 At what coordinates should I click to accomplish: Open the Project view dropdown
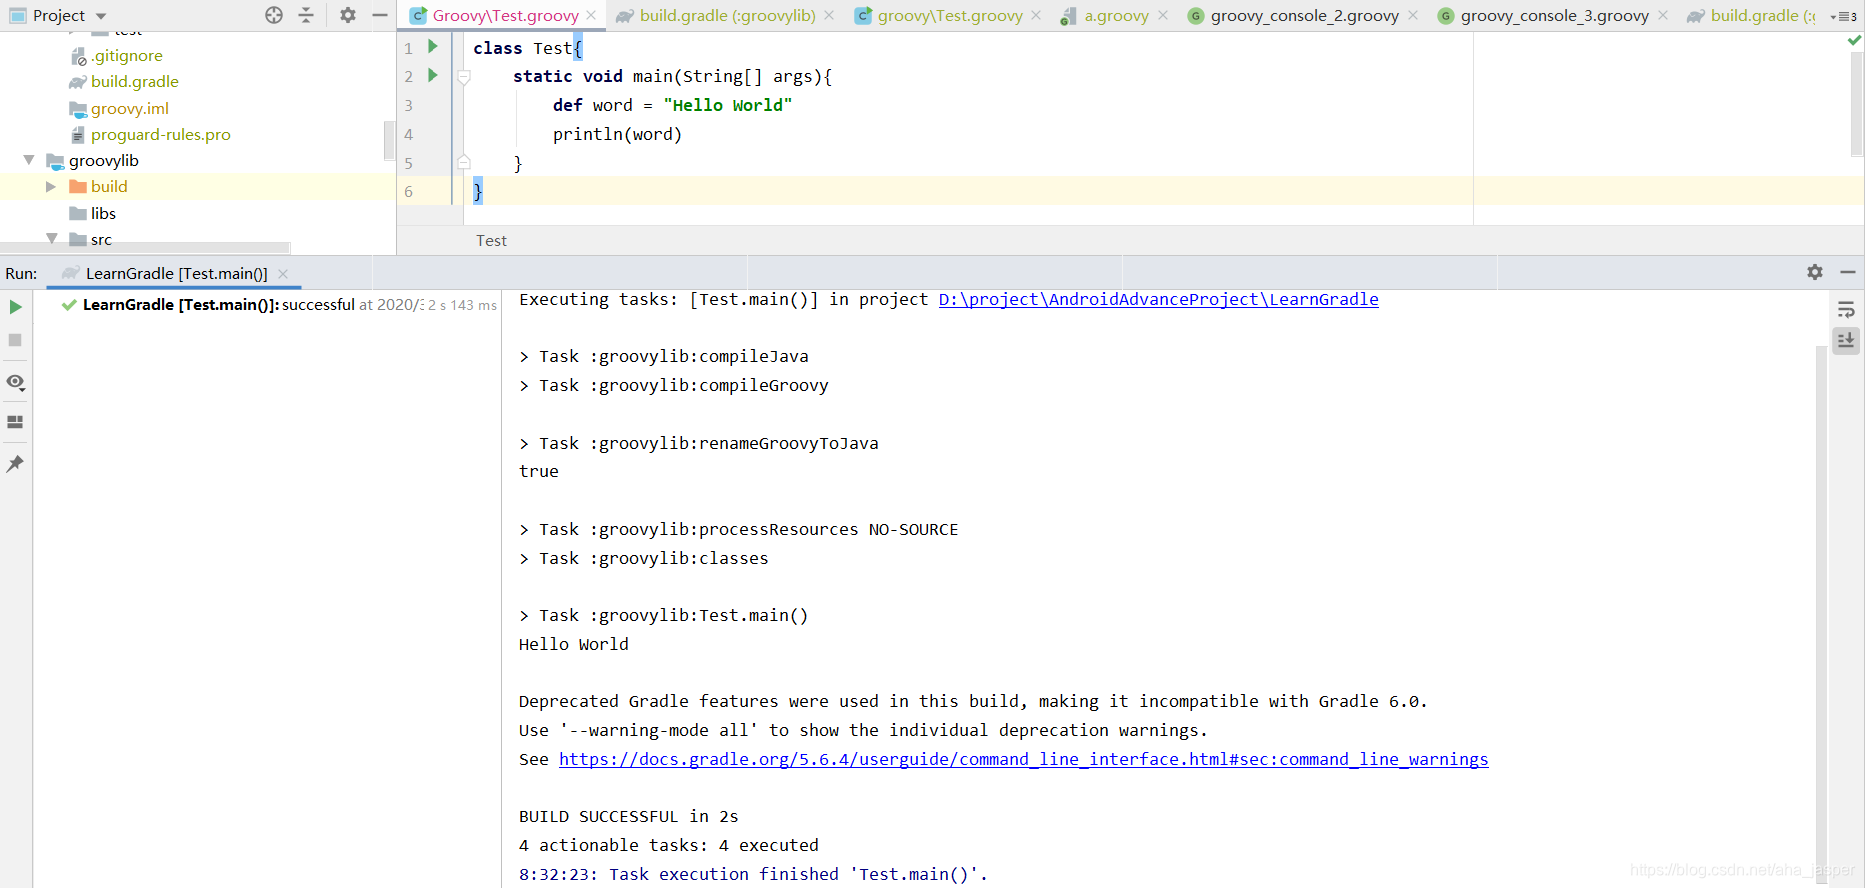[x=101, y=16]
